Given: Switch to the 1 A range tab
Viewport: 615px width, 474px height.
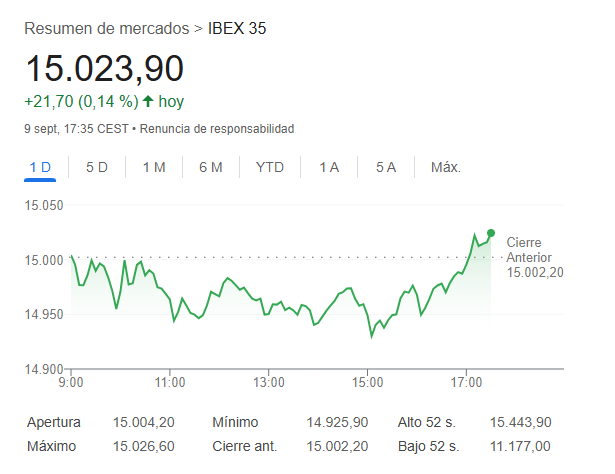Looking at the screenshot, I should [x=329, y=167].
